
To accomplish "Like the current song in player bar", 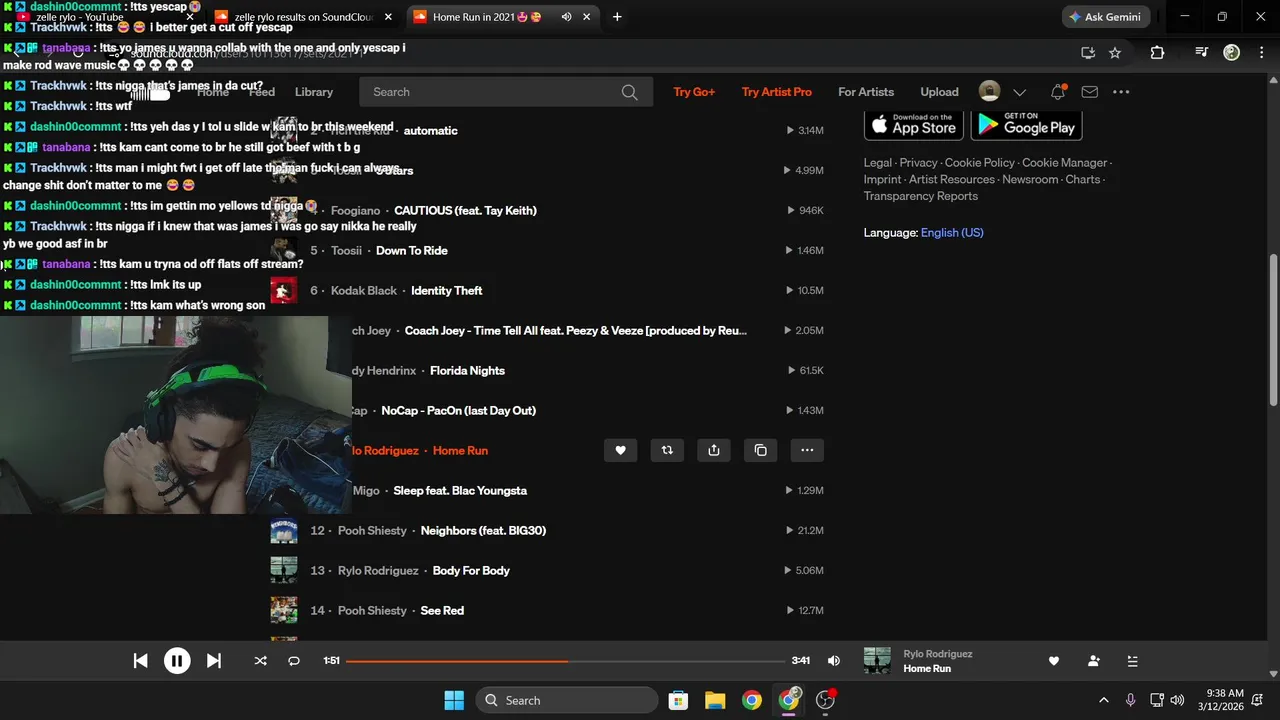I will point(1053,661).
